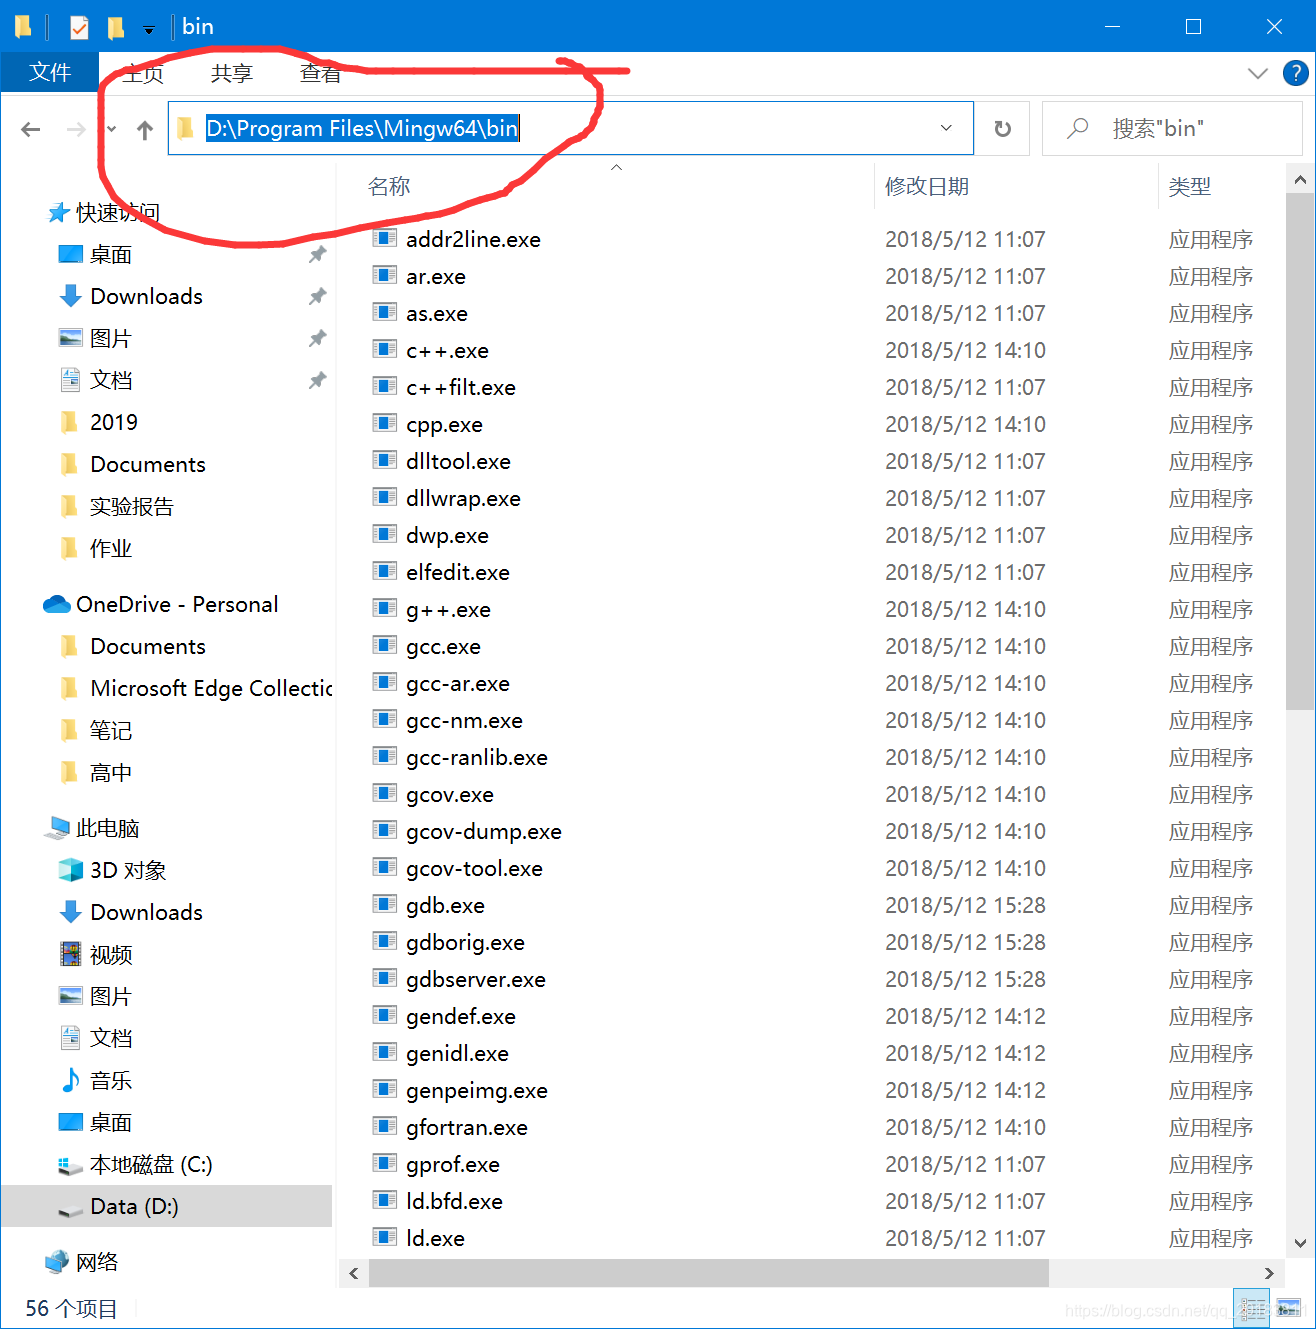Click quick access properties icon in title bar
The width and height of the screenshot is (1316, 1329).
point(79,27)
